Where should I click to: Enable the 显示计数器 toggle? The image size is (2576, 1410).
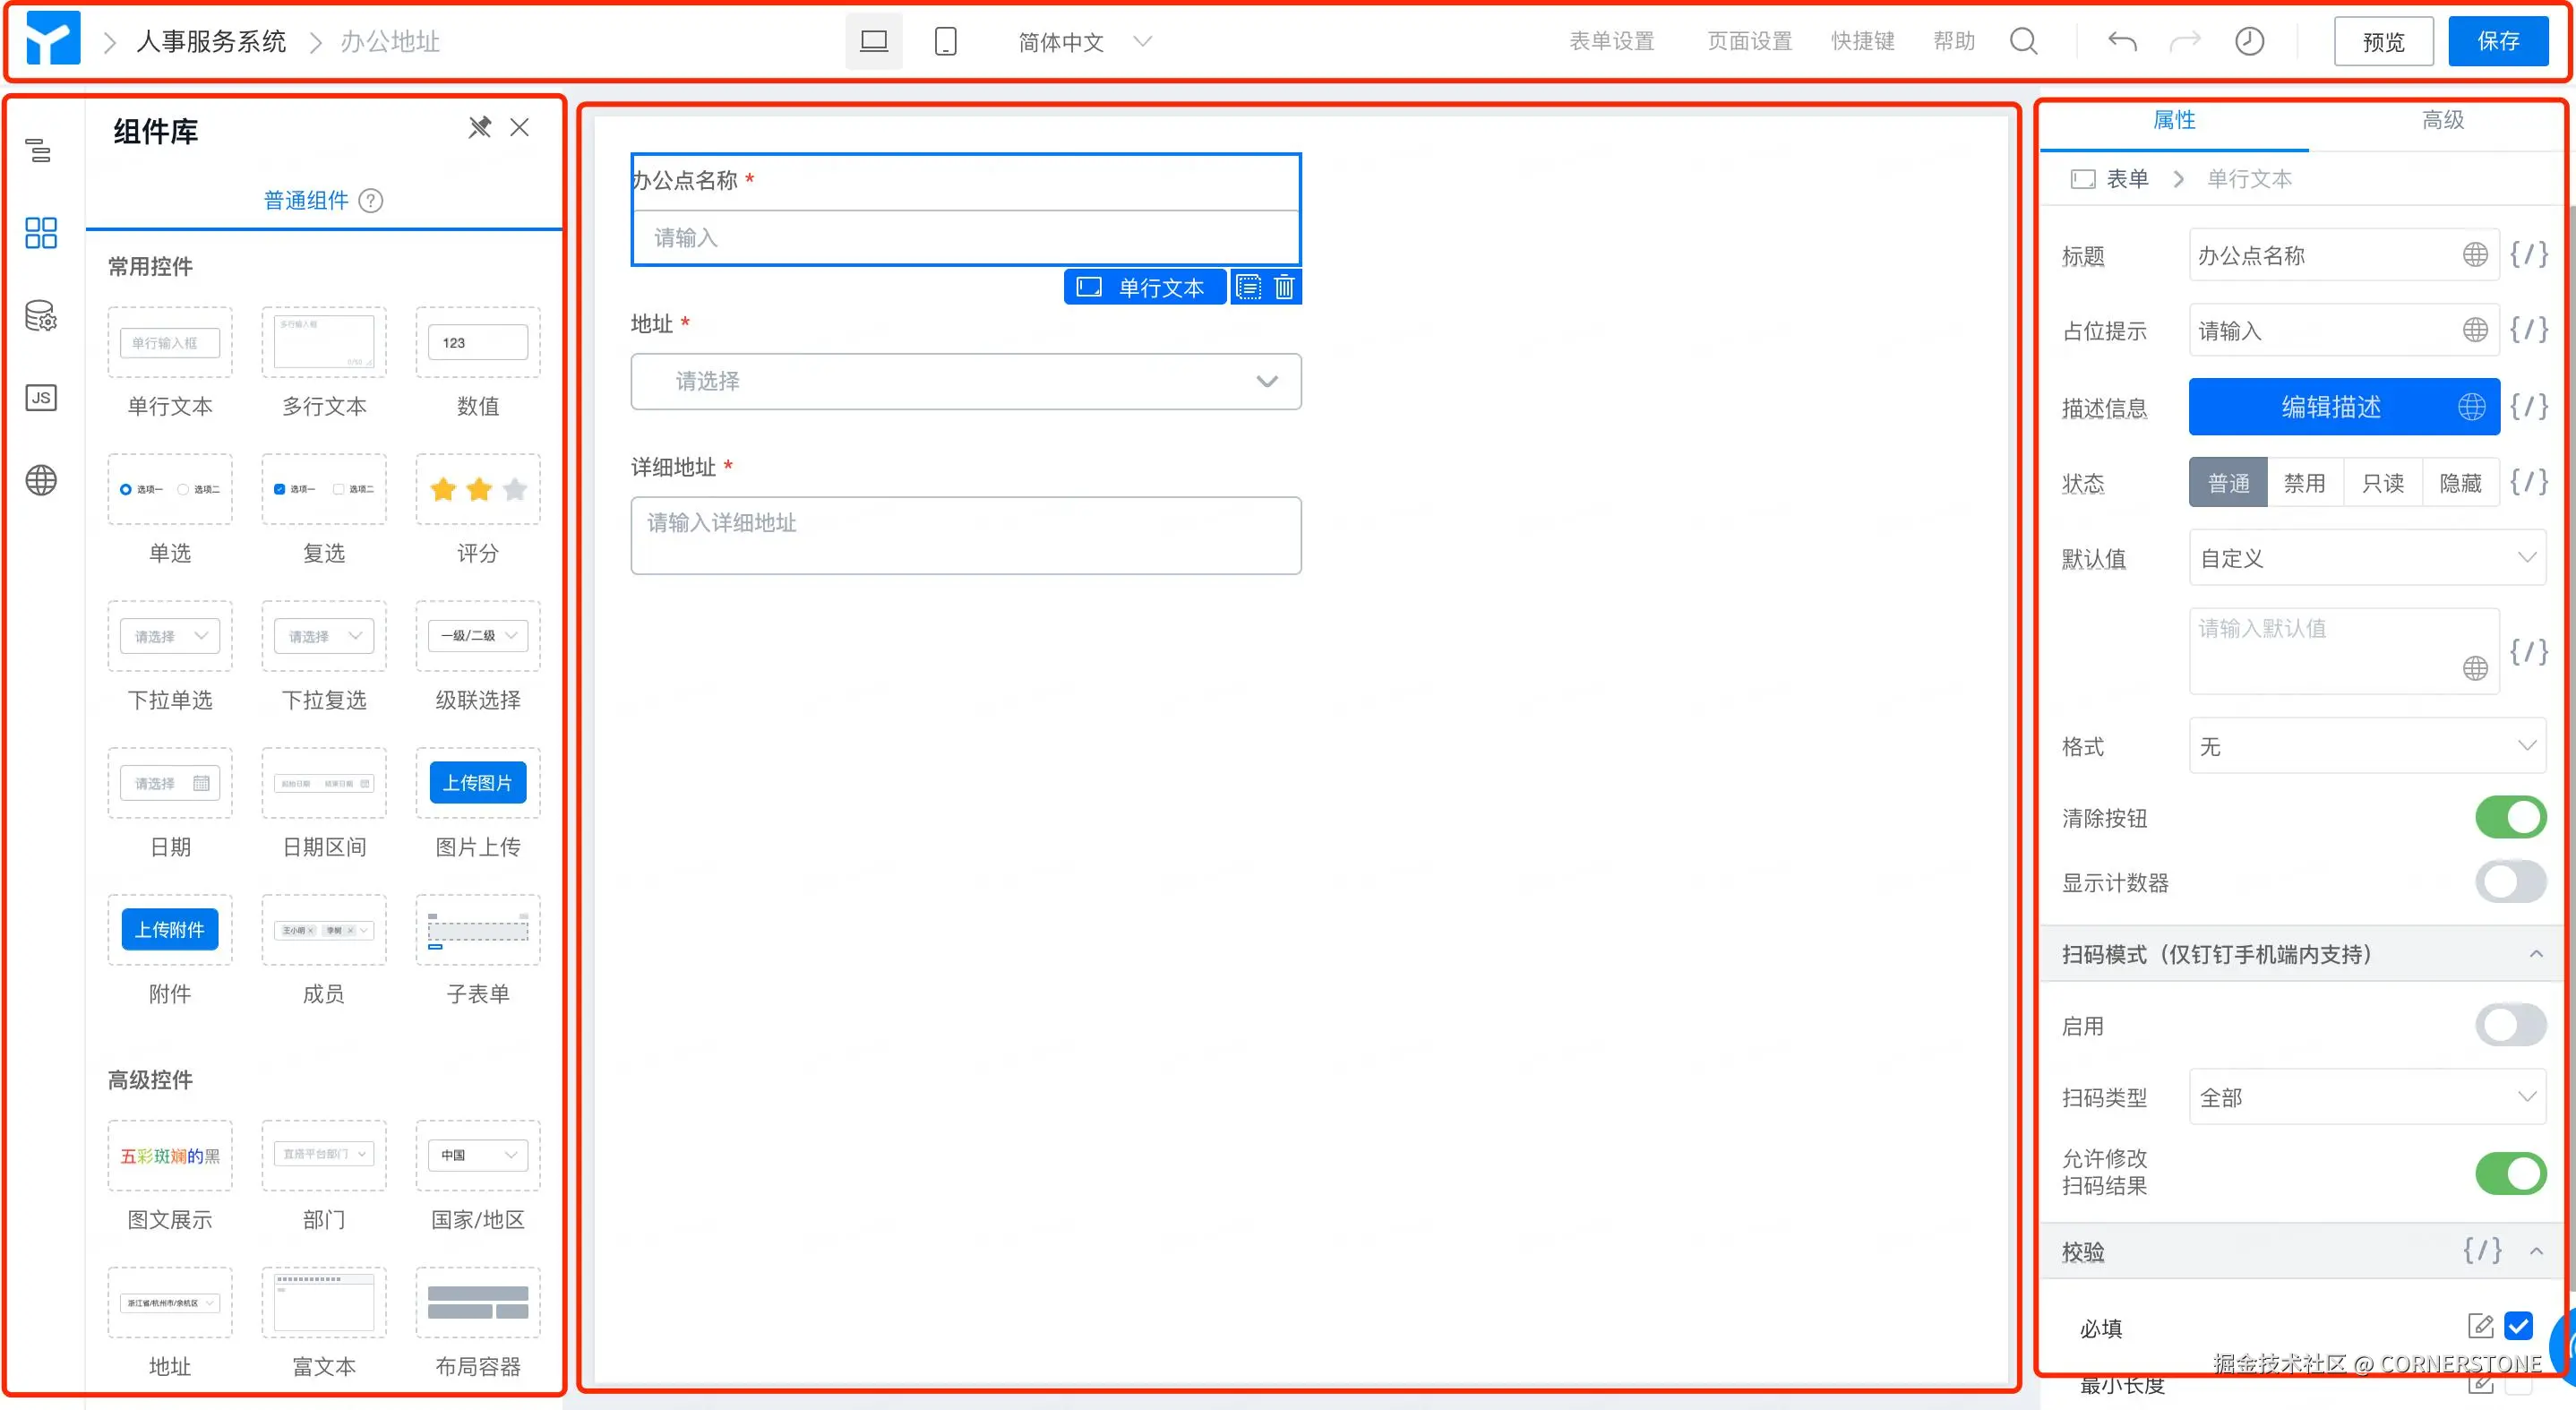pyautogui.click(x=2510, y=882)
